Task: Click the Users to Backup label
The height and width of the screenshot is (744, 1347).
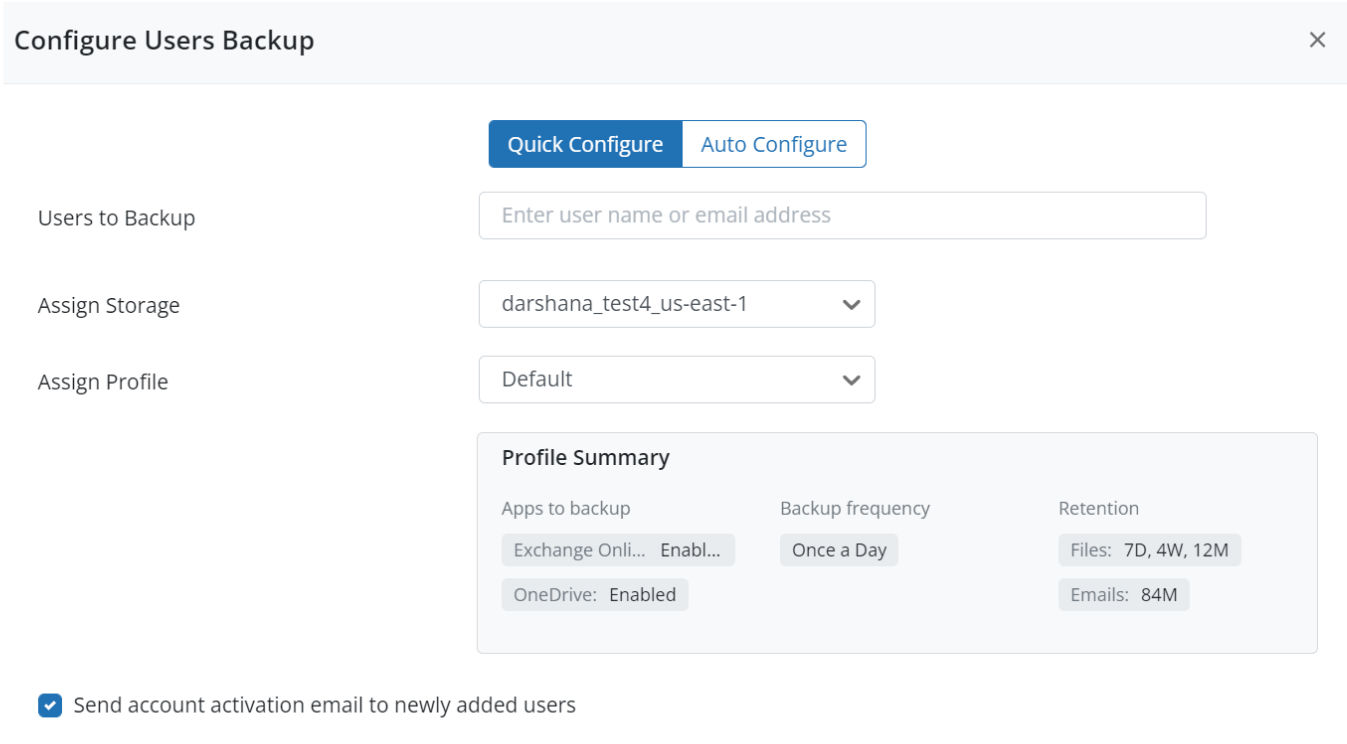Action: click(116, 218)
